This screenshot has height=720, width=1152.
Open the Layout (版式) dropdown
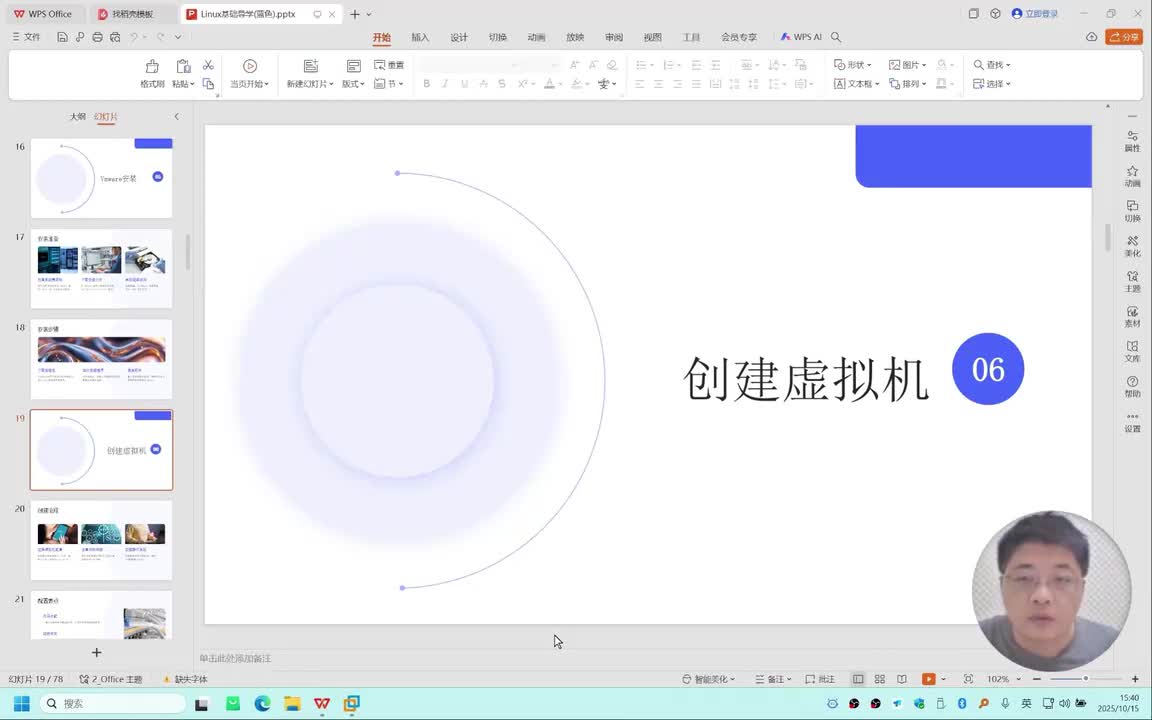click(353, 84)
